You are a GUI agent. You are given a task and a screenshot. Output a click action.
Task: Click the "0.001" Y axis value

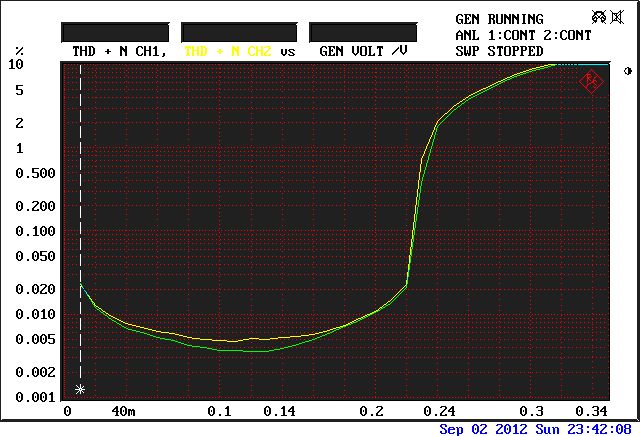coord(36,397)
